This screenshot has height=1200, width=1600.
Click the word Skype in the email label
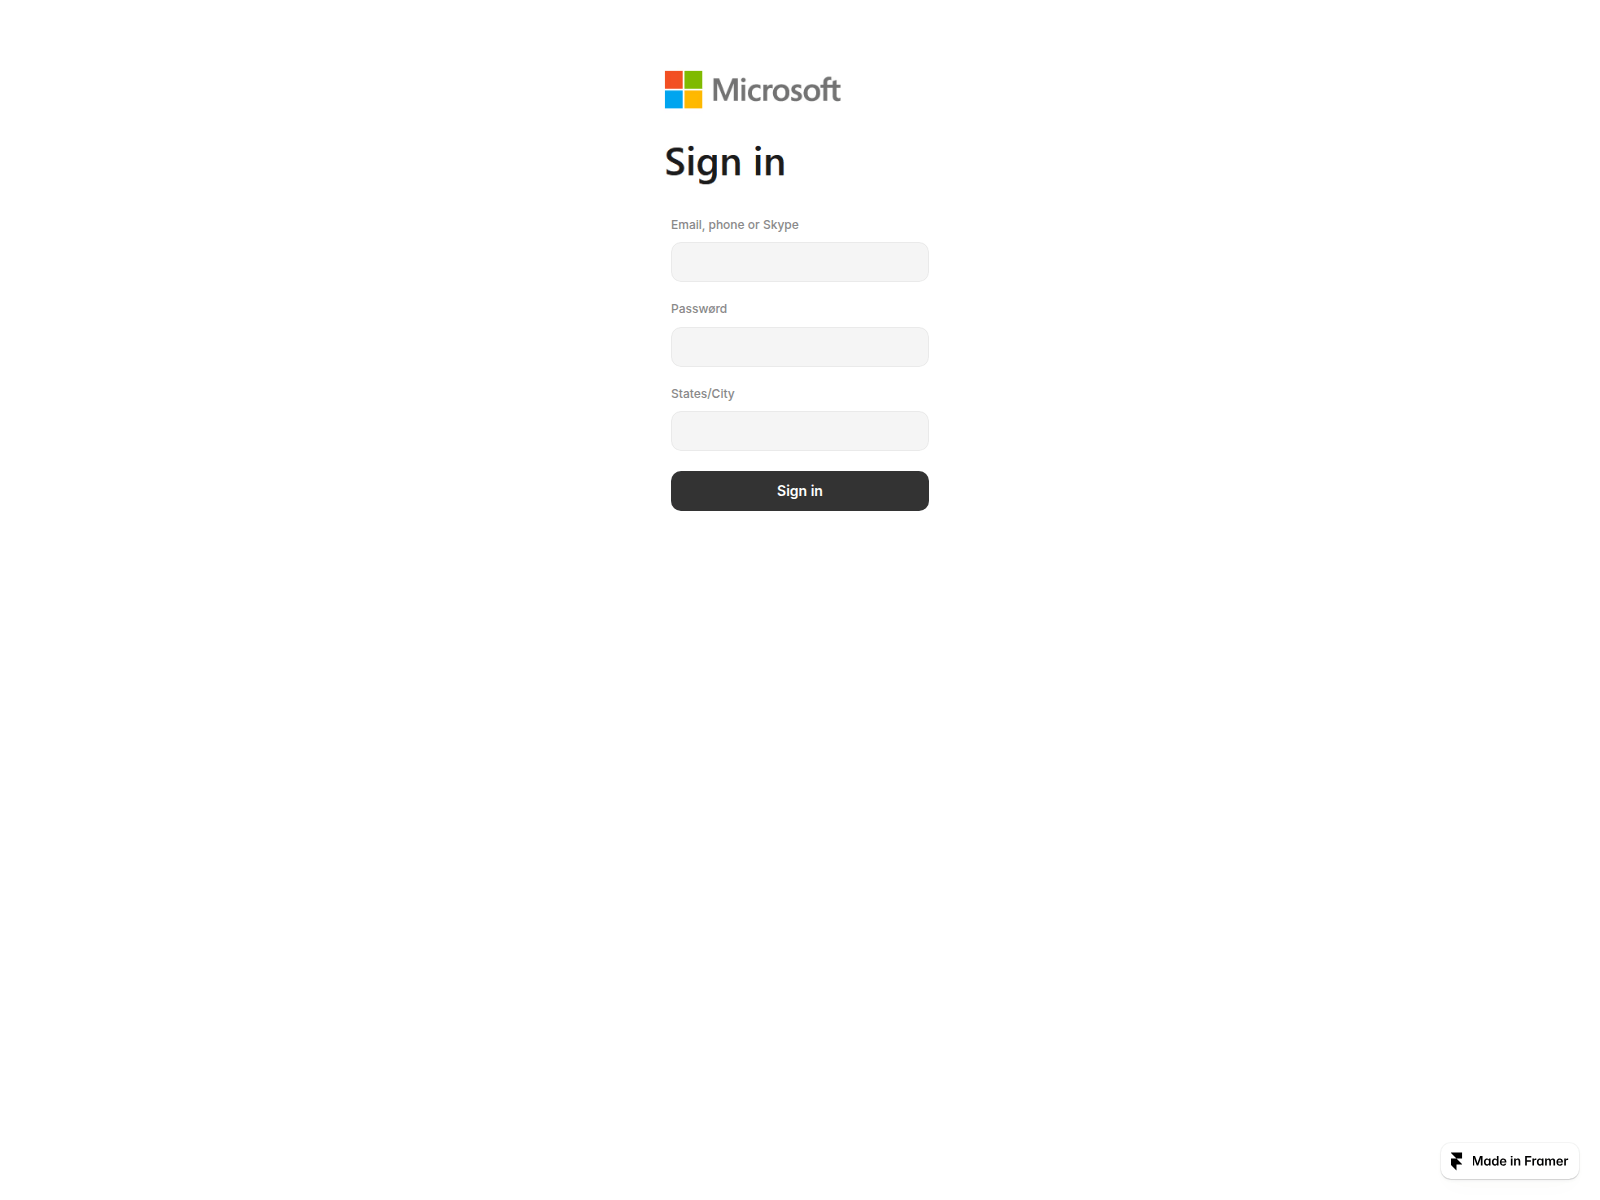point(781,225)
